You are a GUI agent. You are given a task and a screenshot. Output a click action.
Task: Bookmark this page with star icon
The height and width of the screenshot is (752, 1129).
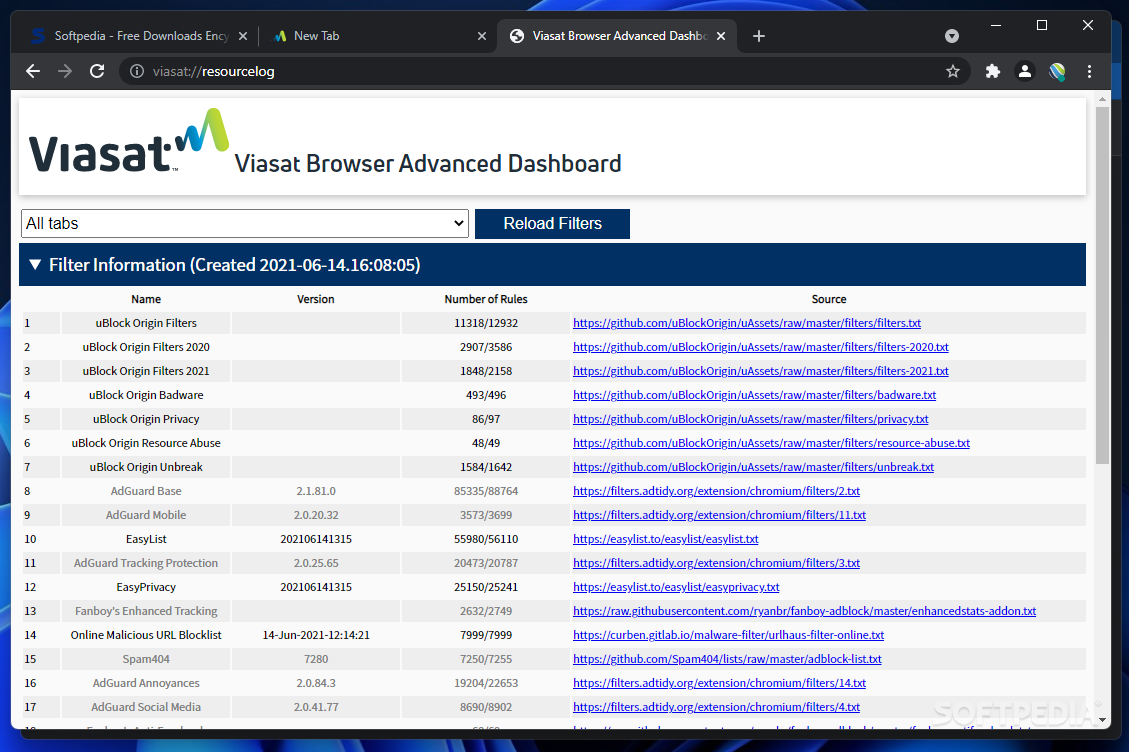953,71
